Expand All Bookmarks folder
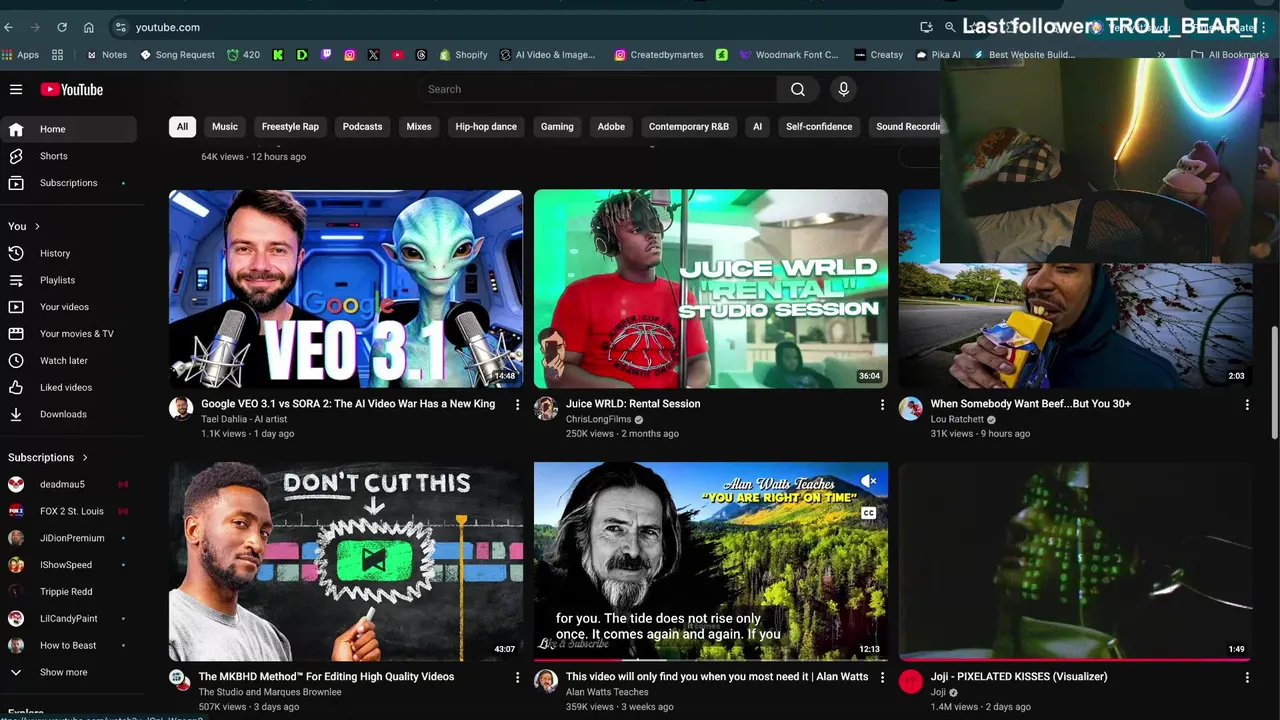The width and height of the screenshot is (1280, 720). pyautogui.click(x=1229, y=55)
